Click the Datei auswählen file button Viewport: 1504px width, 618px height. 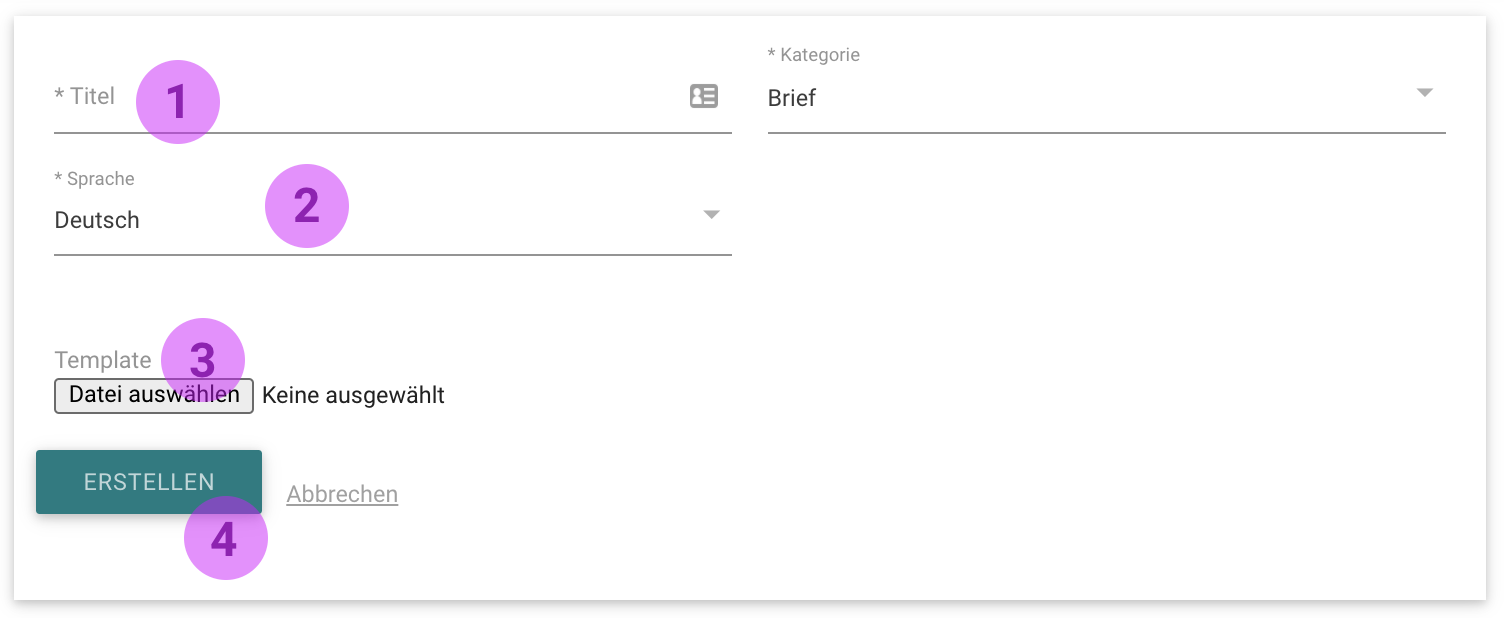click(154, 395)
